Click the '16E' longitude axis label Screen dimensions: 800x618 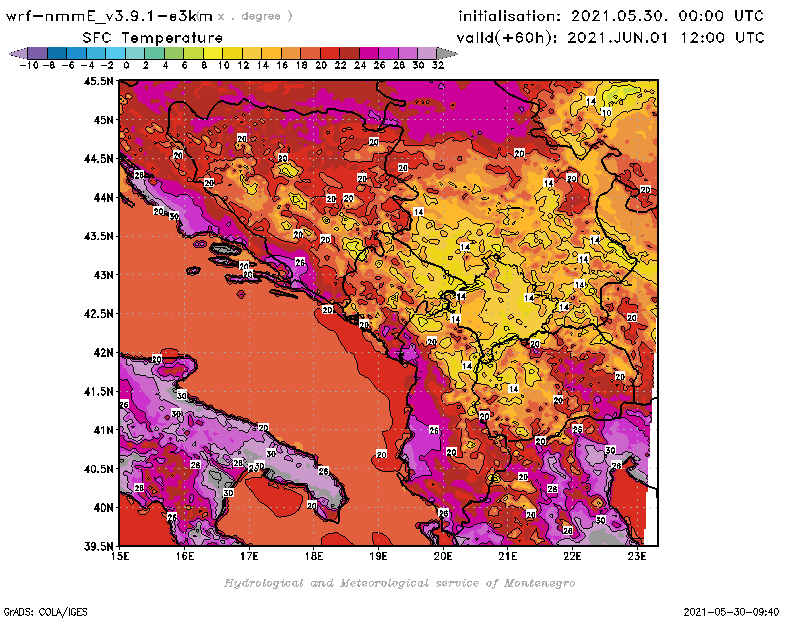185,556
